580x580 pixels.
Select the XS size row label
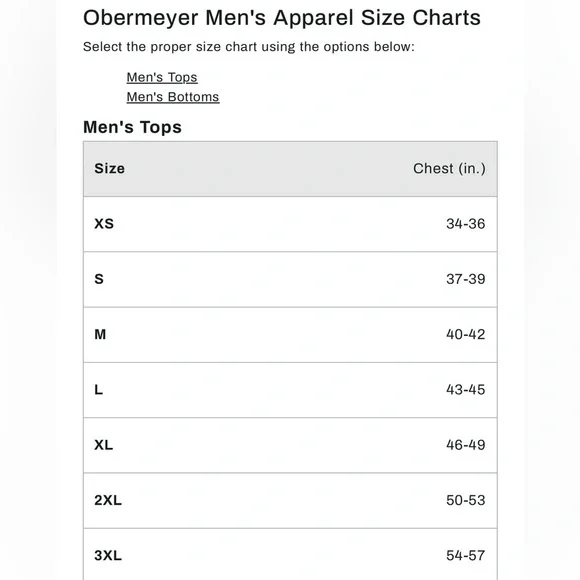coord(104,224)
